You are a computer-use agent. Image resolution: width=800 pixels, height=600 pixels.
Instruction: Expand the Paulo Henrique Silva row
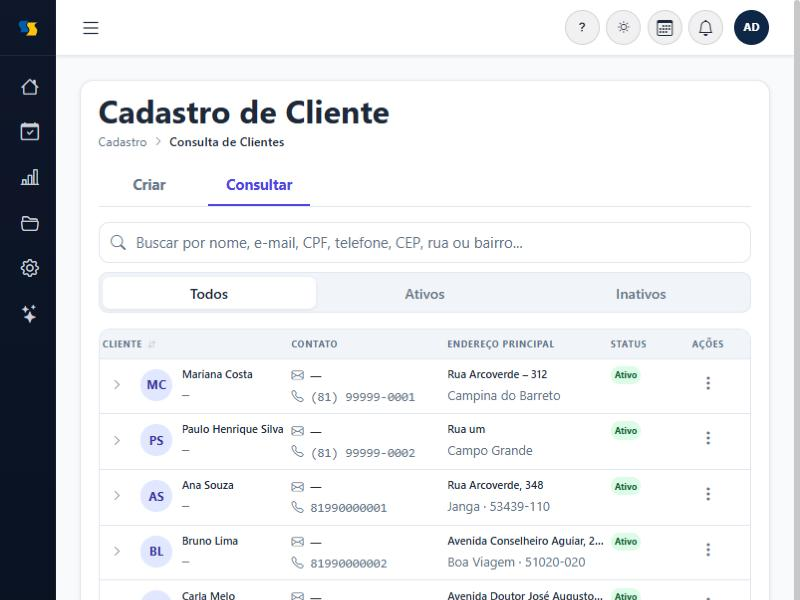(x=117, y=440)
